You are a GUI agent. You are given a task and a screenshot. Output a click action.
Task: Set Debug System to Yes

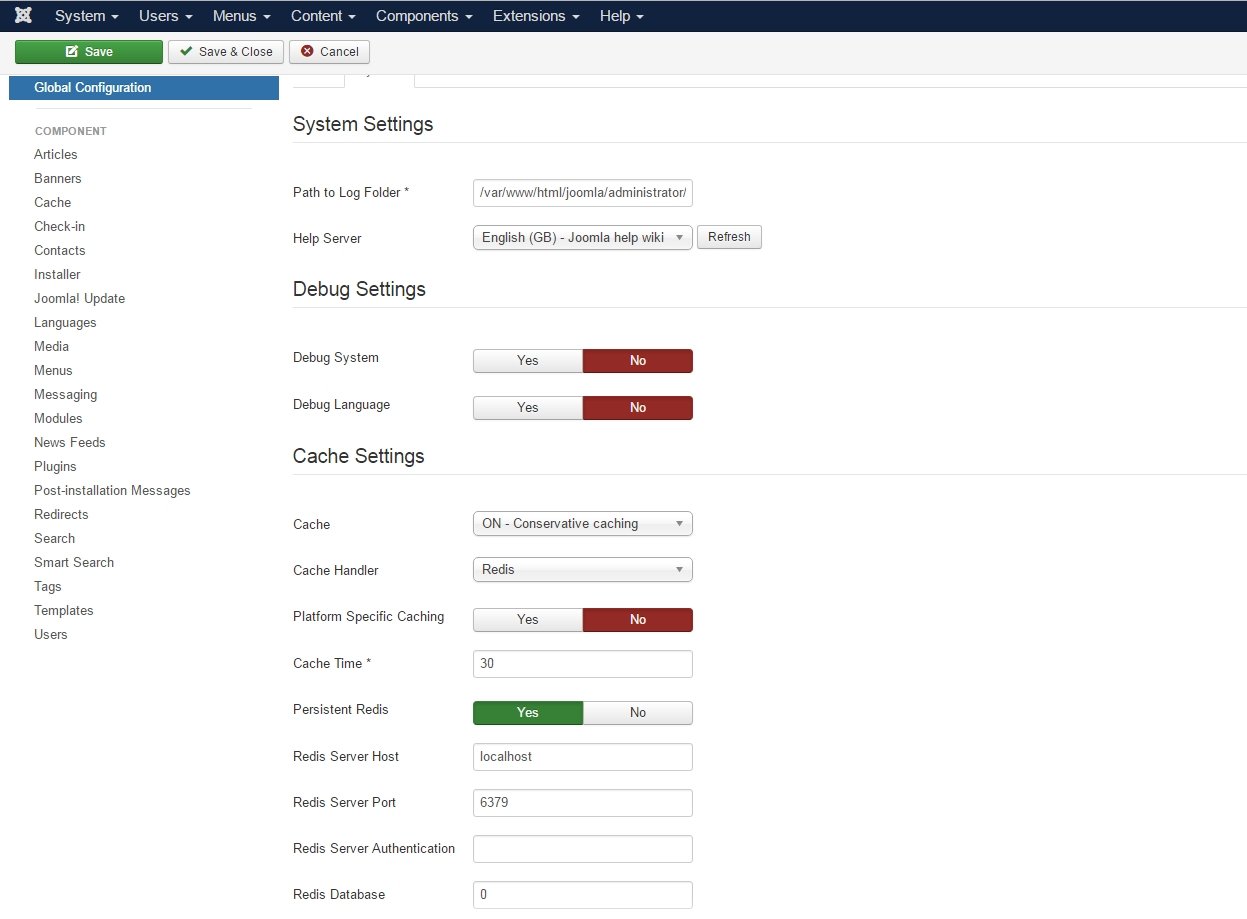tap(527, 361)
